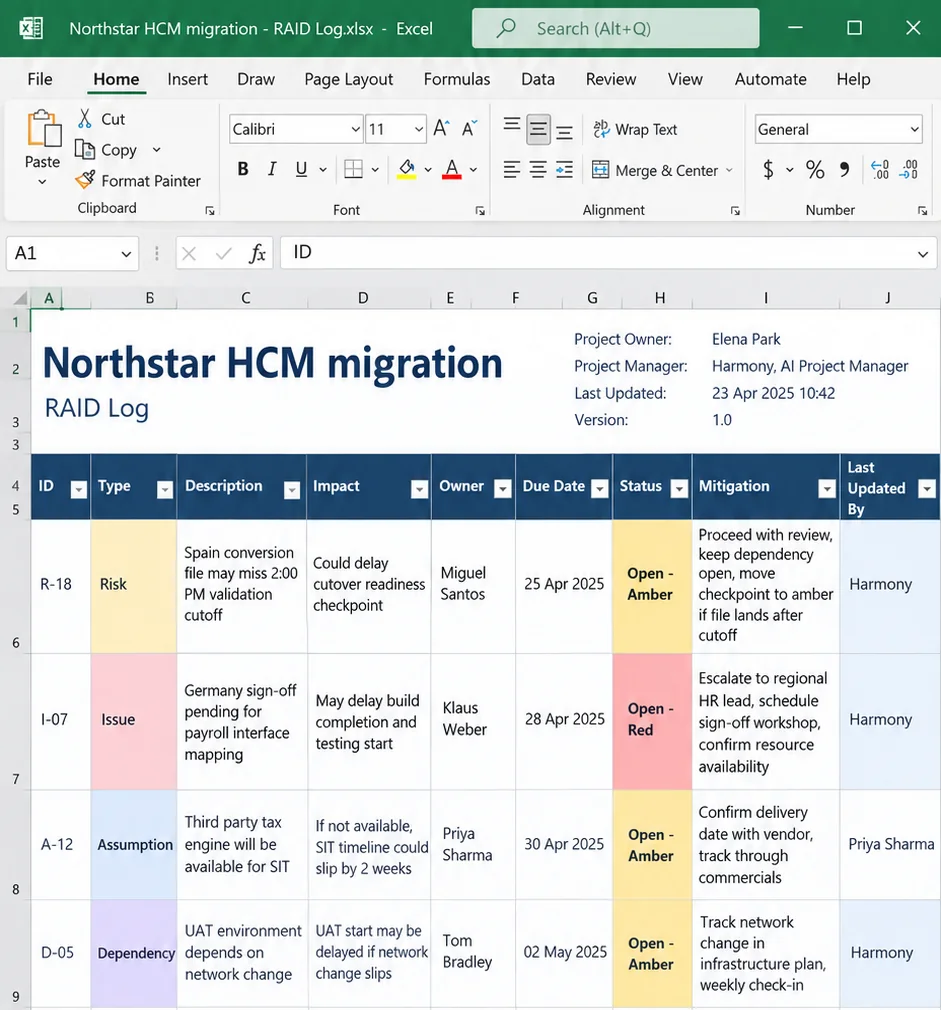The width and height of the screenshot is (941, 1010).
Task: Center text horizontally in cell
Action: coord(538,169)
